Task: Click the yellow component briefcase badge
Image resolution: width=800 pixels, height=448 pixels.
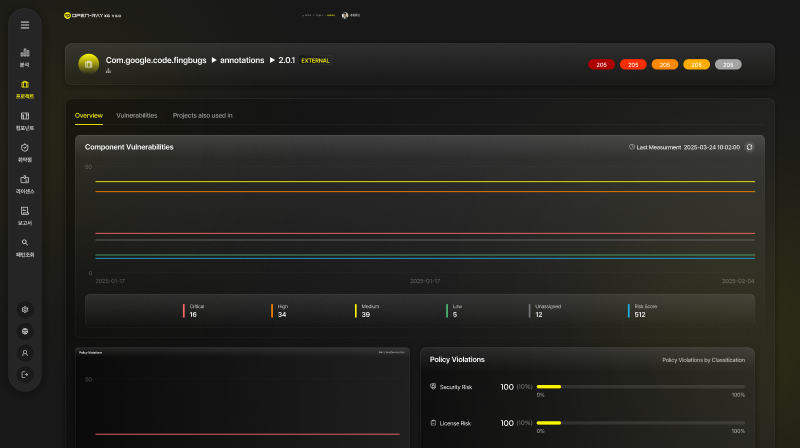Action: coord(88,64)
